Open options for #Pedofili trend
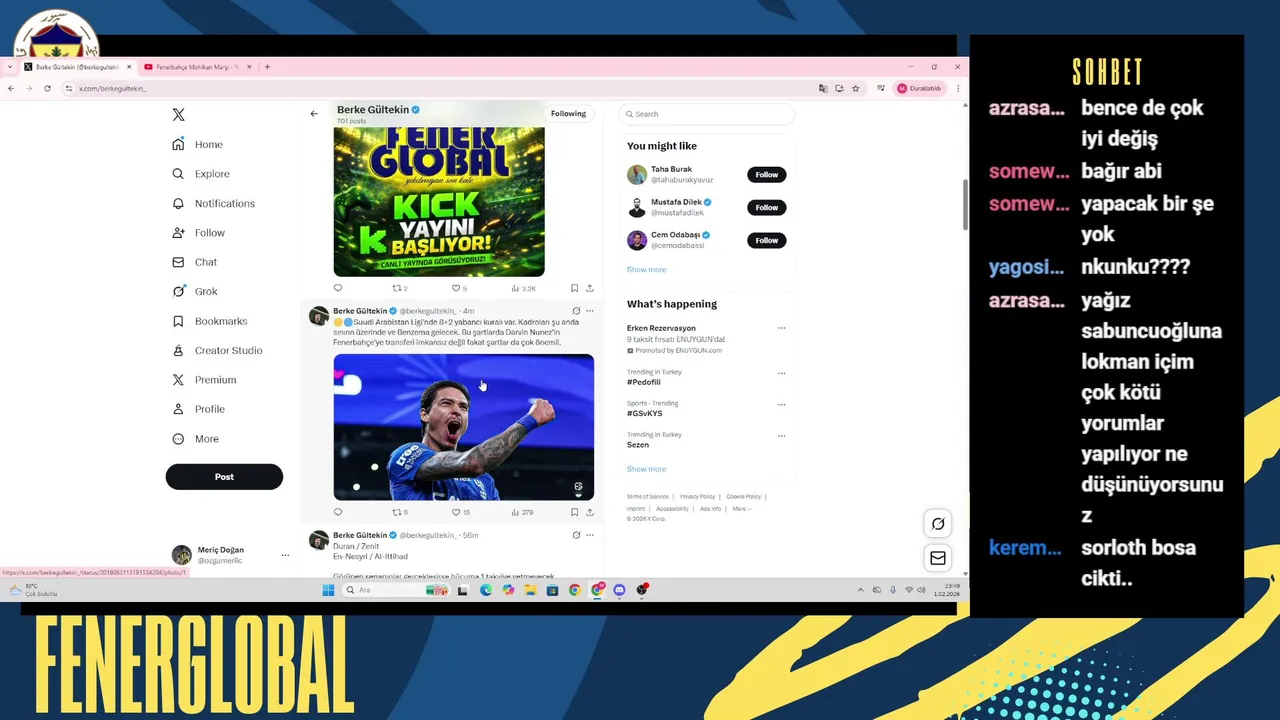This screenshot has height=720, width=1280. coord(782,372)
